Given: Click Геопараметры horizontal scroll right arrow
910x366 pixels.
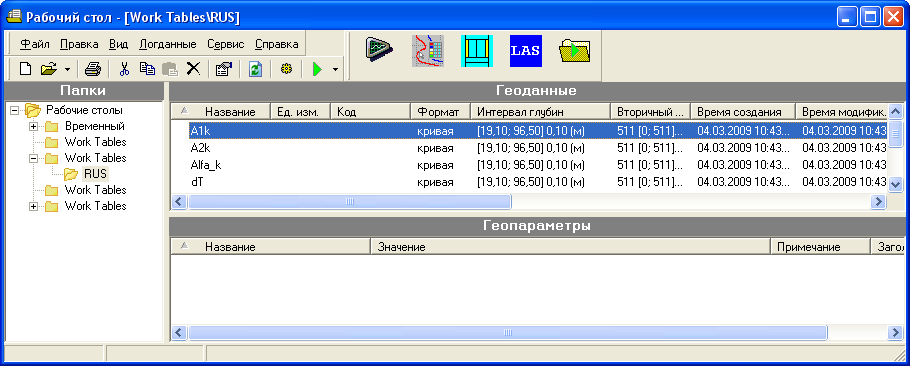Looking at the screenshot, I should point(895,332).
